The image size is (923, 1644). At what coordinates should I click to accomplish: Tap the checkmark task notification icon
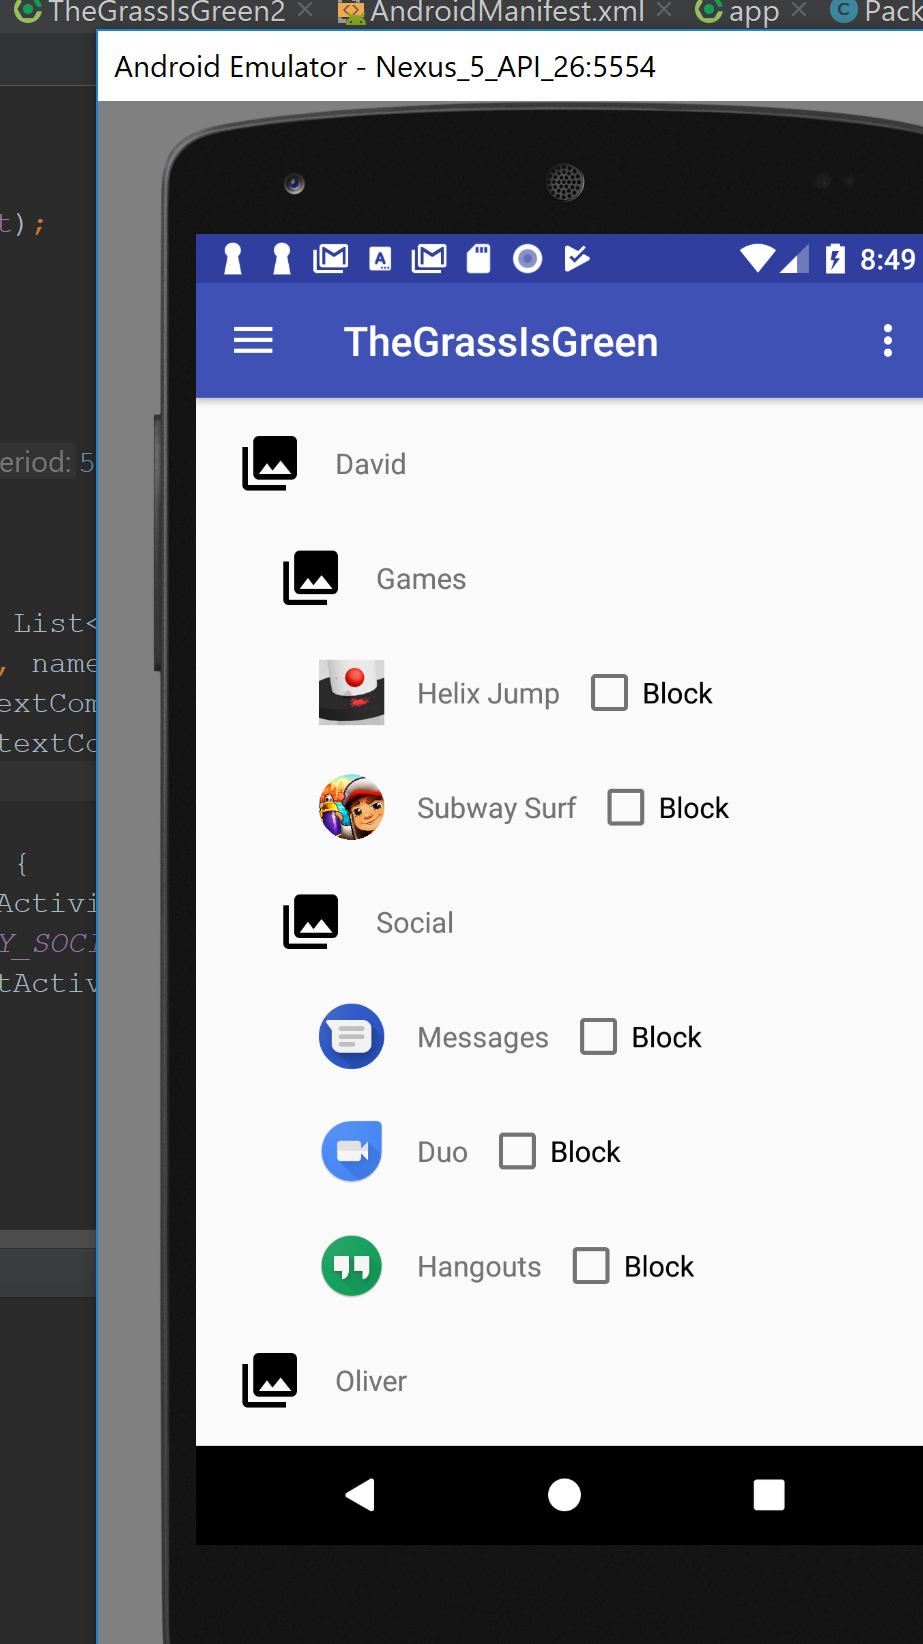coord(577,259)
